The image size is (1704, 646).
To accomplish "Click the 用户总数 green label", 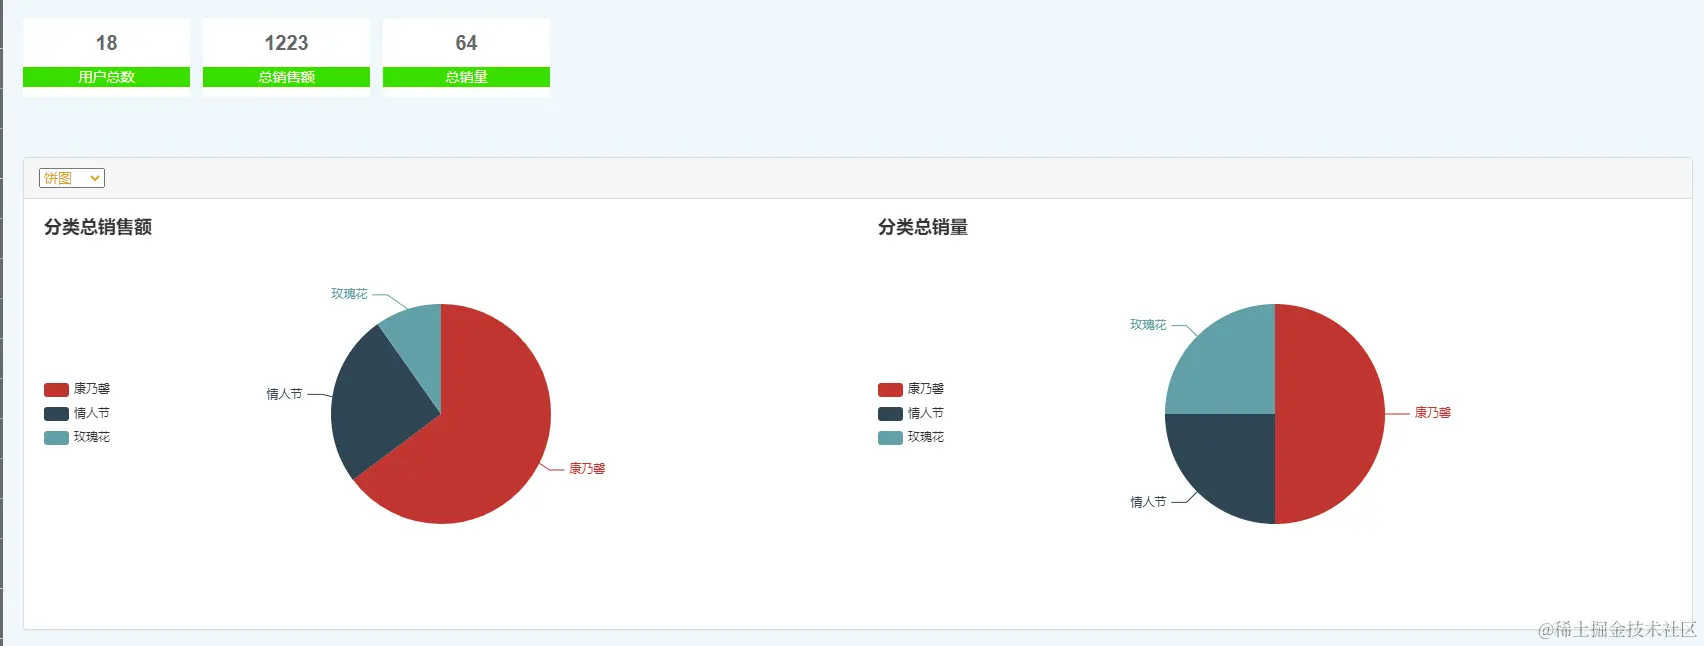I will pyautogui.click(x=106, y=77).
